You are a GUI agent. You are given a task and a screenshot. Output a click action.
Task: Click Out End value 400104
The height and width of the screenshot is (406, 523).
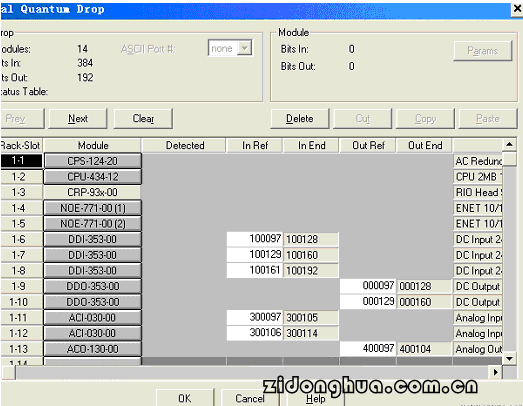coord(424,349)
